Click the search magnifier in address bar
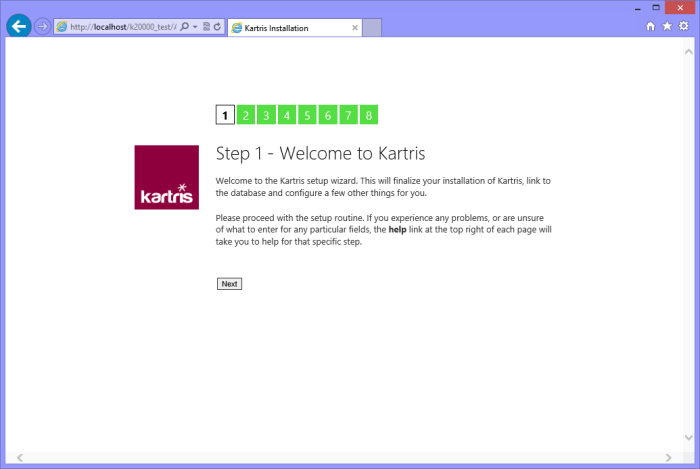Screen dimensions: 700x469 pos(184,27)
